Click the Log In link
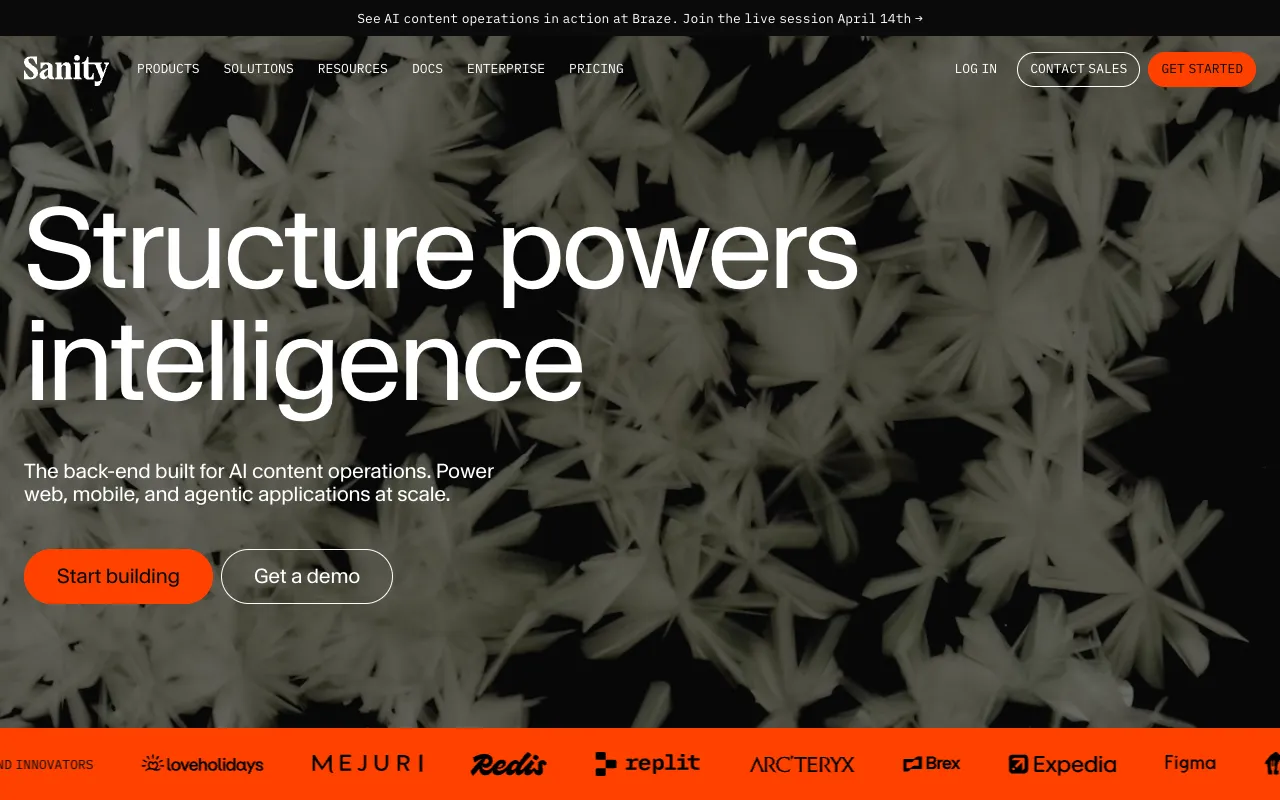This screenshot has height=800, width=1280. click(x=976, y=69)
